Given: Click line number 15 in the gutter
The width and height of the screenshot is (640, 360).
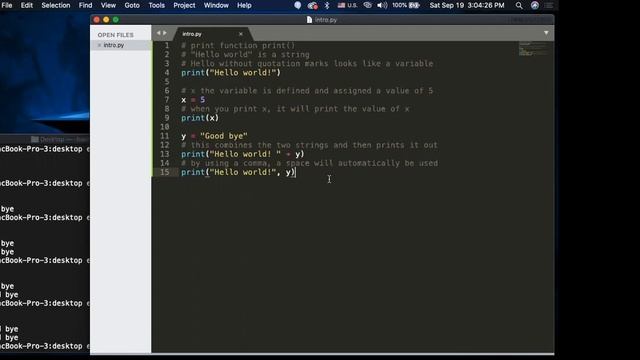Looking at the screenshot, I should [x=164, y=172].
